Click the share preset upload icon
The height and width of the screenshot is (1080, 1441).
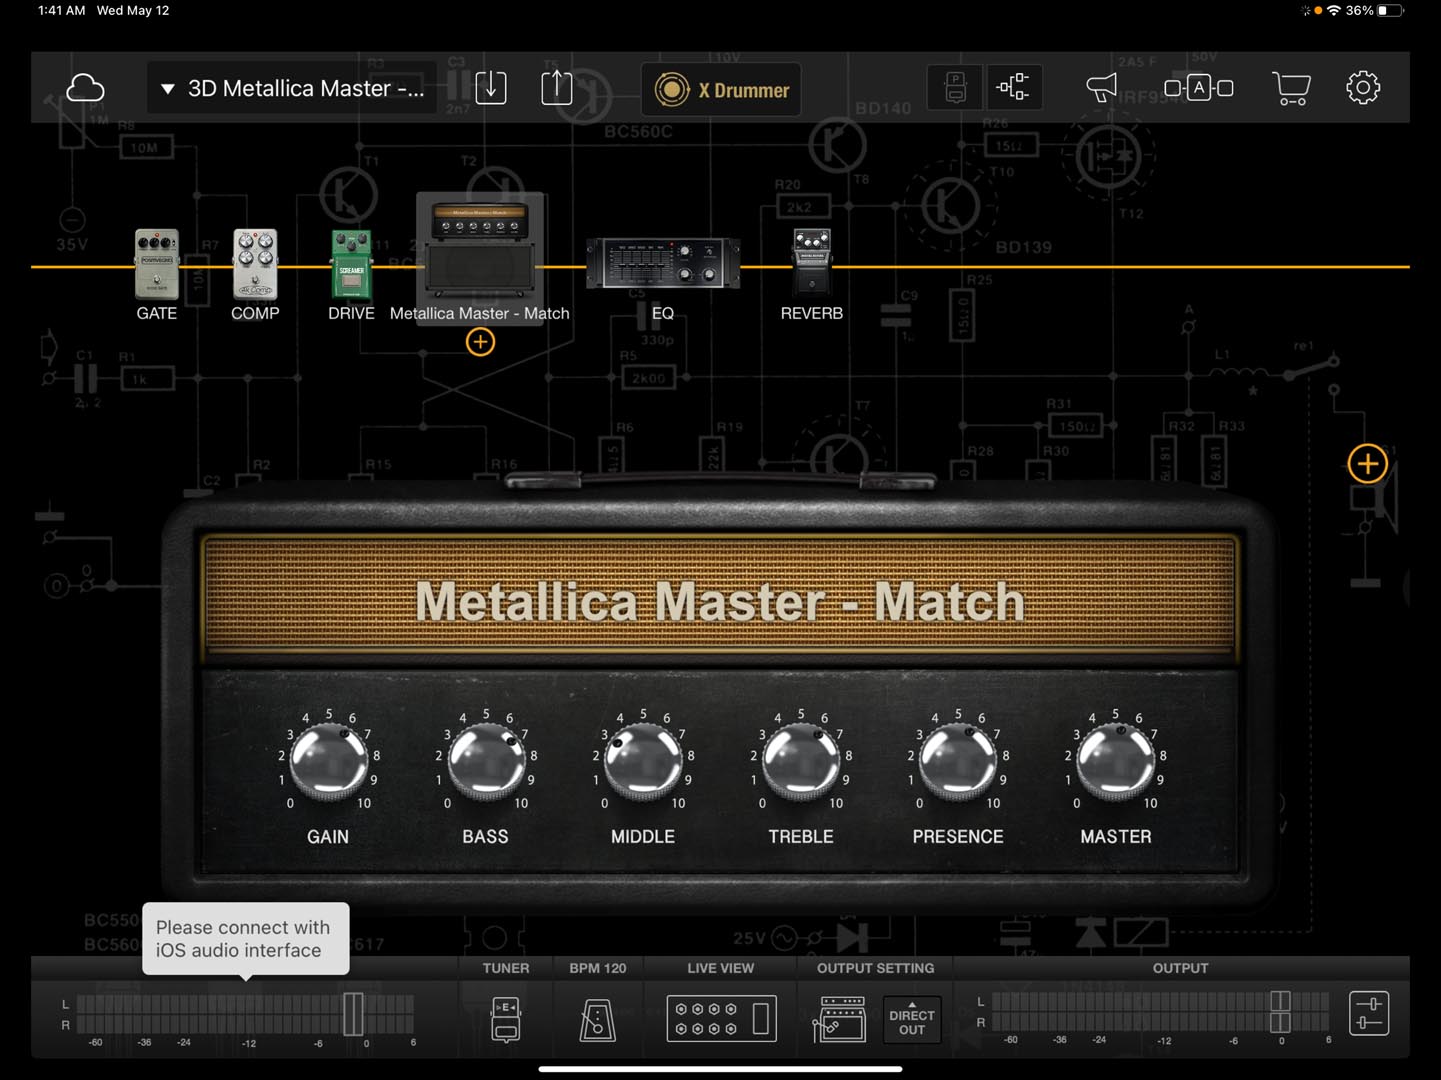click(557, 88)
